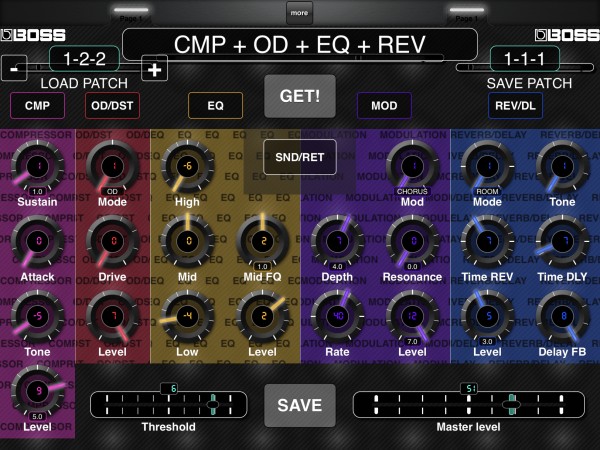600x450 pixels.
Task: Open the more button at top
Action: [x=299, y=13]
